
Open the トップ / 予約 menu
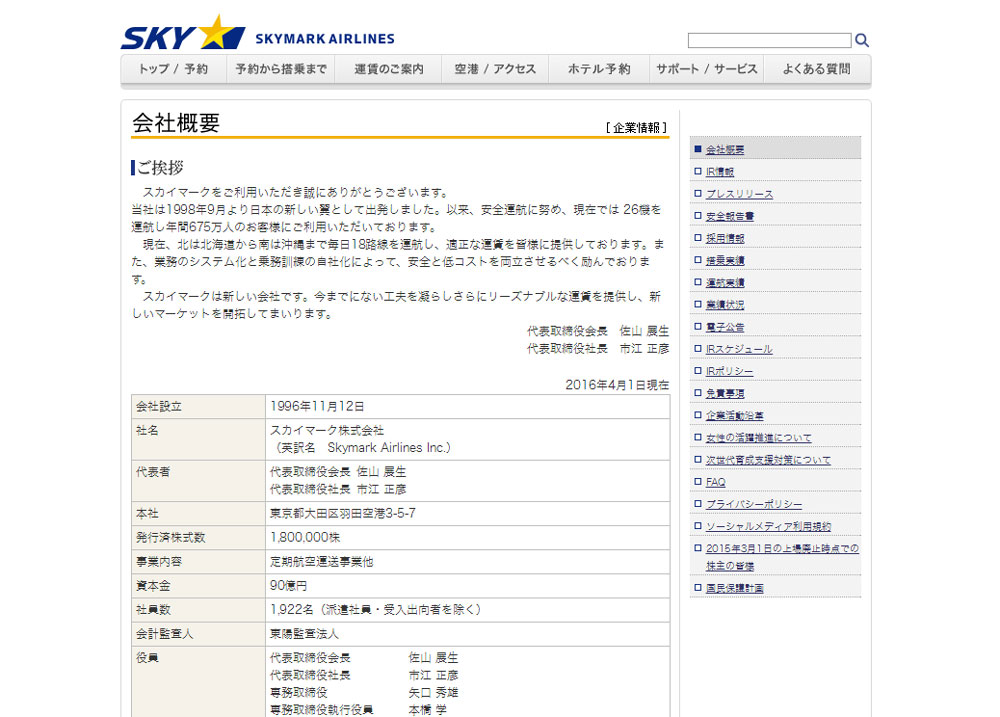click(173, 69)
